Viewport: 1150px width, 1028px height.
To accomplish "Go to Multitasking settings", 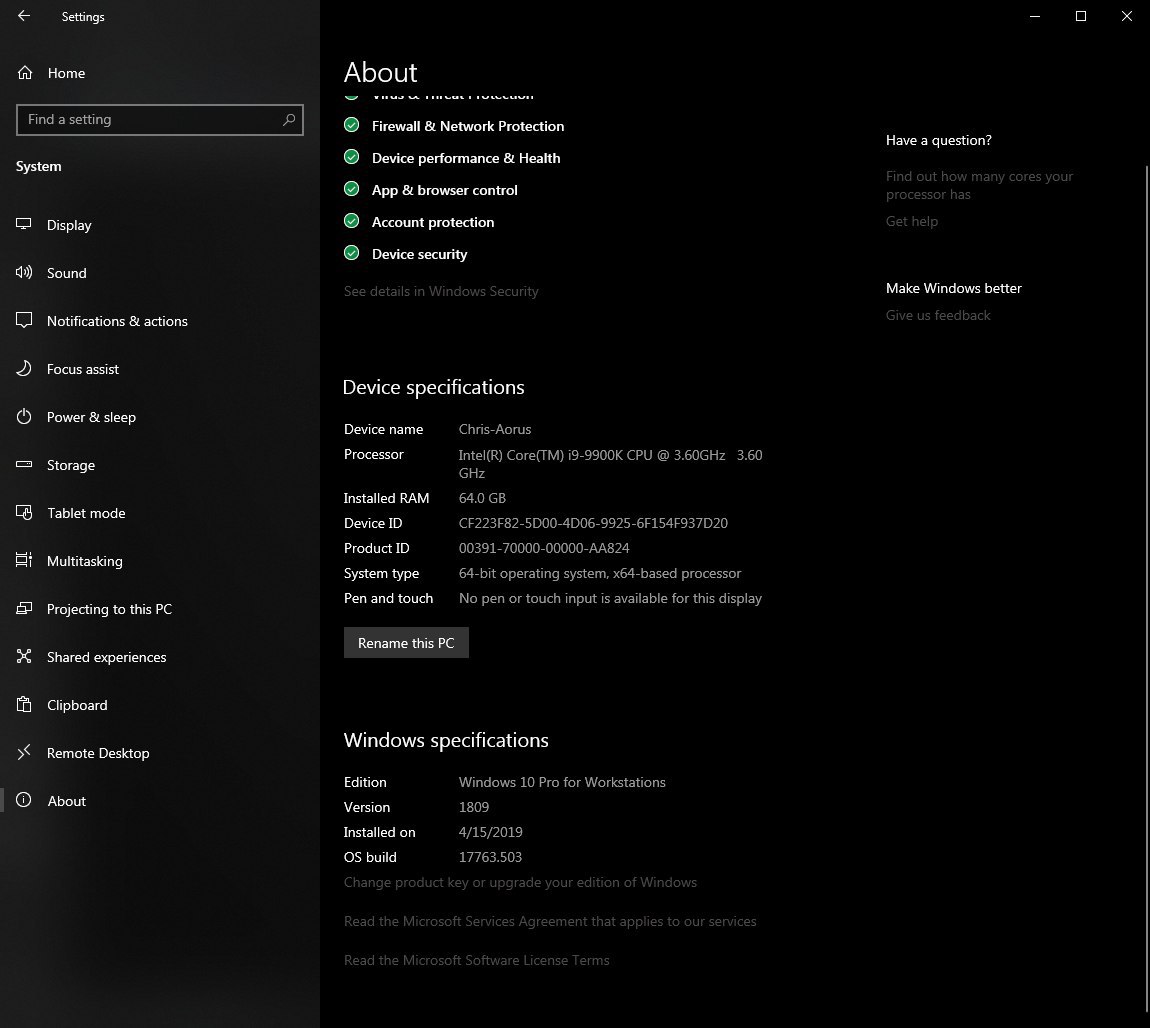I will coord(160,561).
